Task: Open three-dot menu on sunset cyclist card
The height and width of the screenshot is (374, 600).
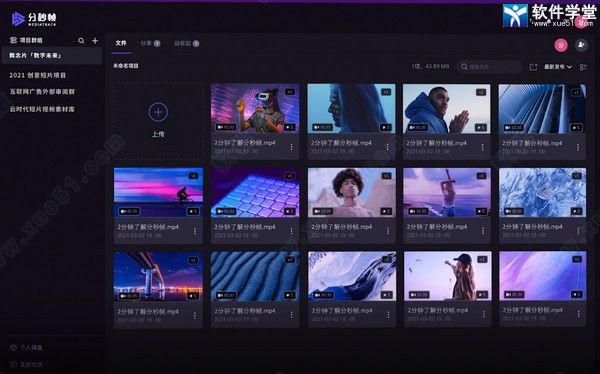Action: coord(195,231)
